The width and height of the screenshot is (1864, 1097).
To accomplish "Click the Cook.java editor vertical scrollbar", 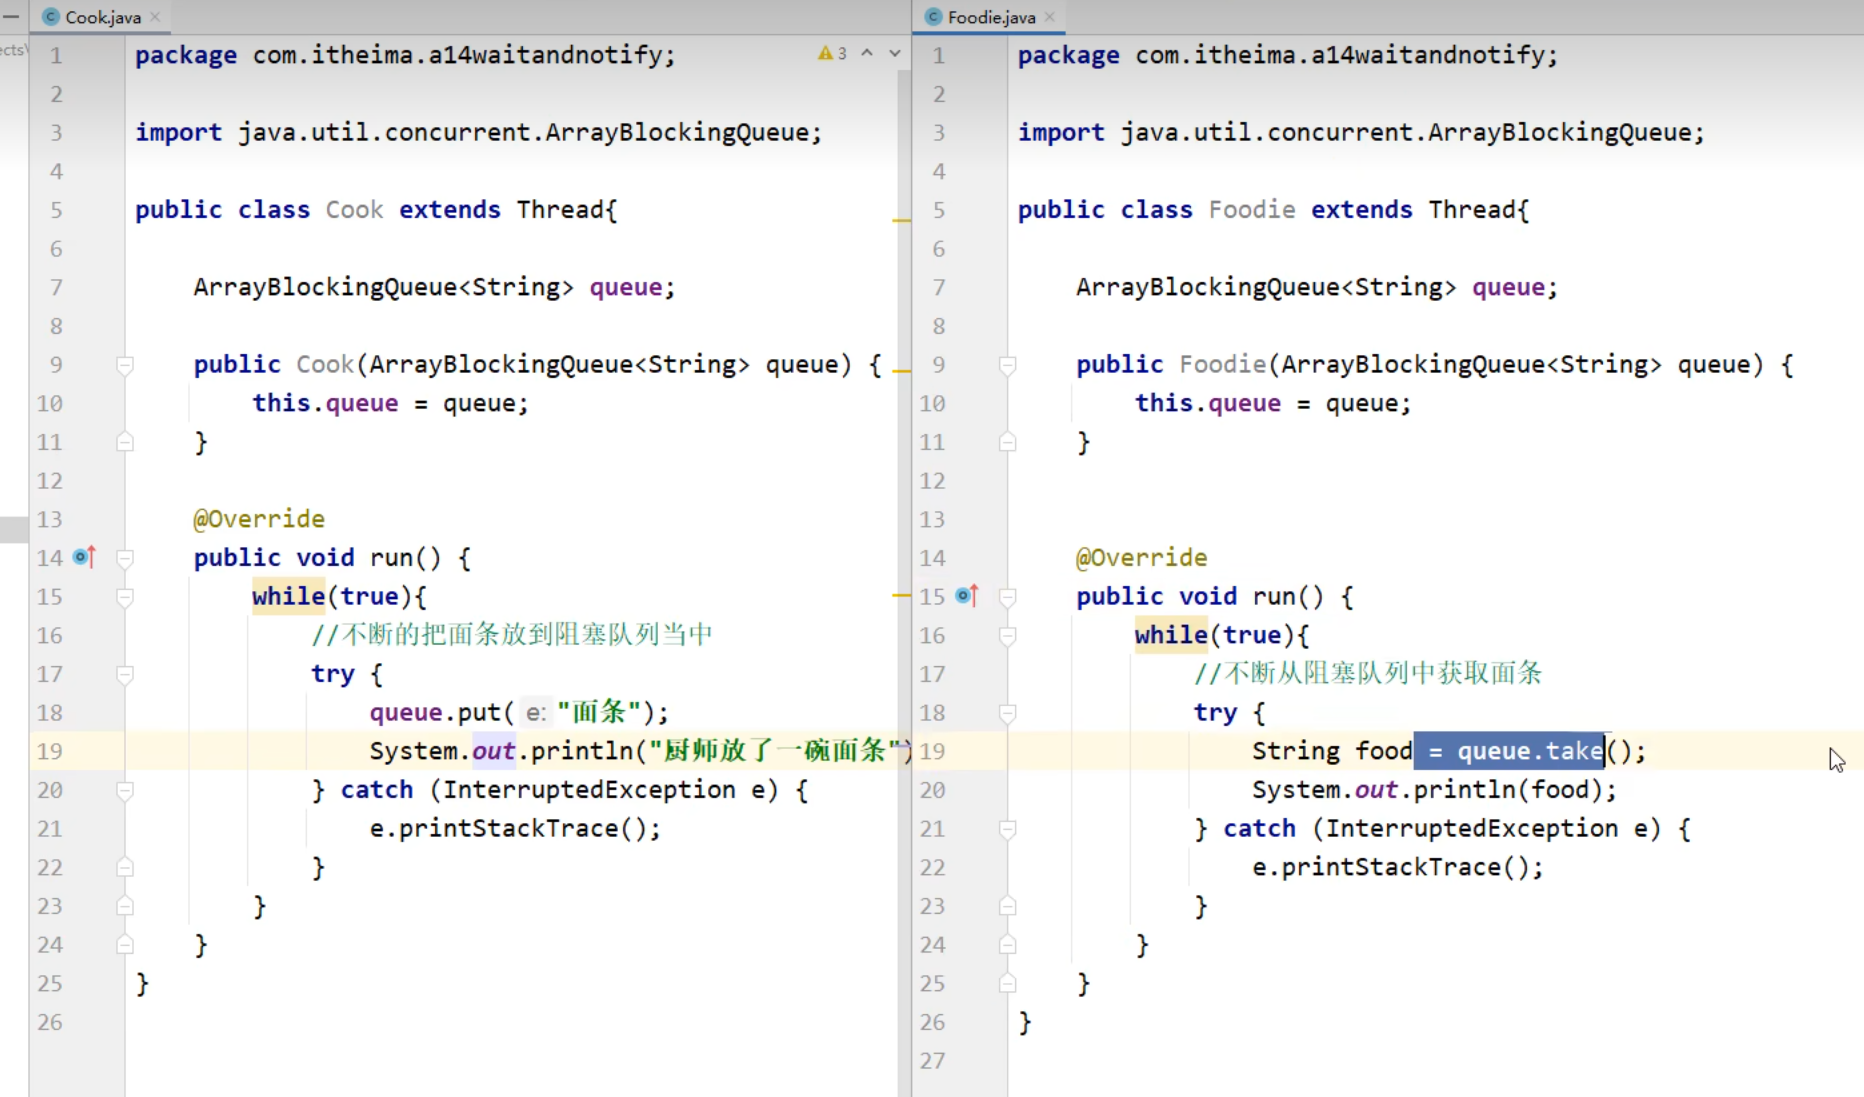I will pos(904,400).
